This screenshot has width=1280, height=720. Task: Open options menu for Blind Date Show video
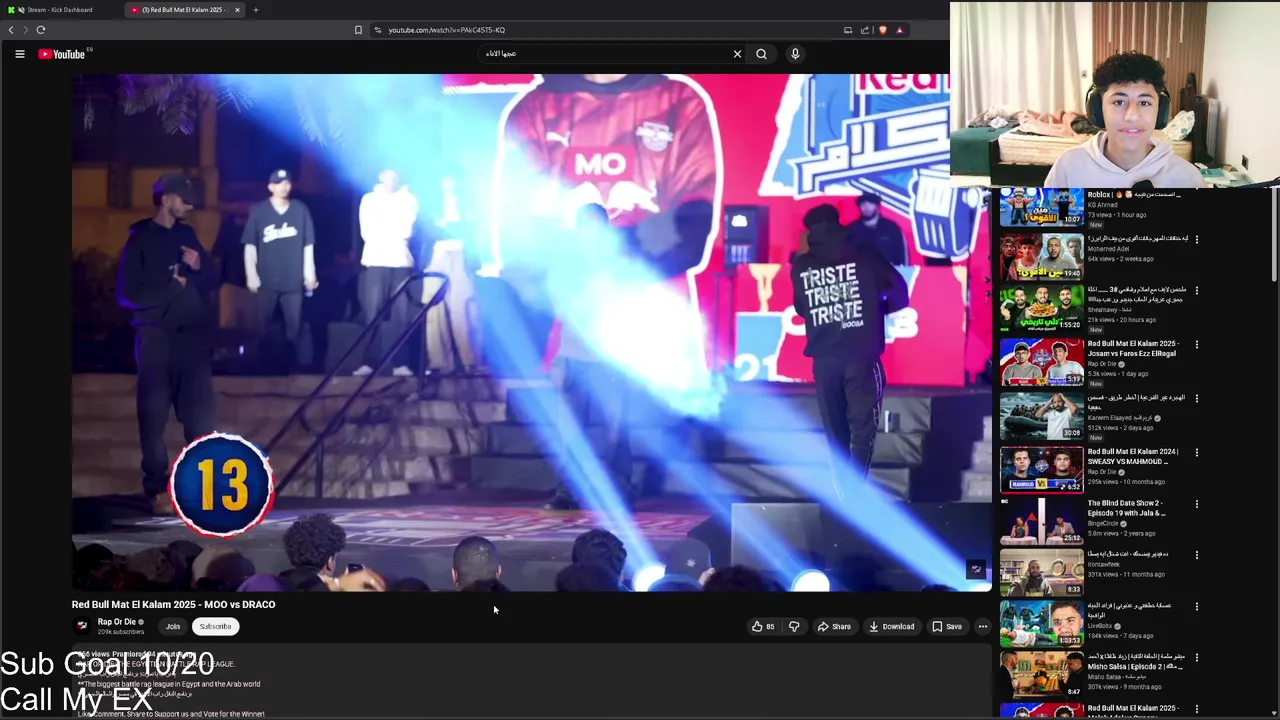click(1197, 505)
